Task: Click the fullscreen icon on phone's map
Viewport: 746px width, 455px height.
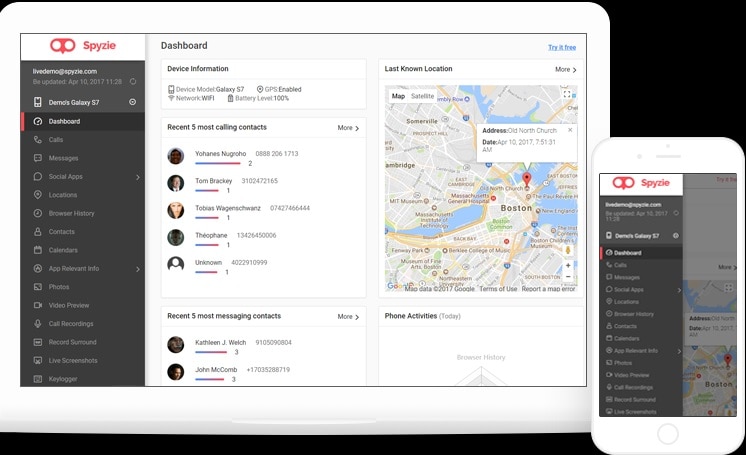Action: [x=728, y=288]
